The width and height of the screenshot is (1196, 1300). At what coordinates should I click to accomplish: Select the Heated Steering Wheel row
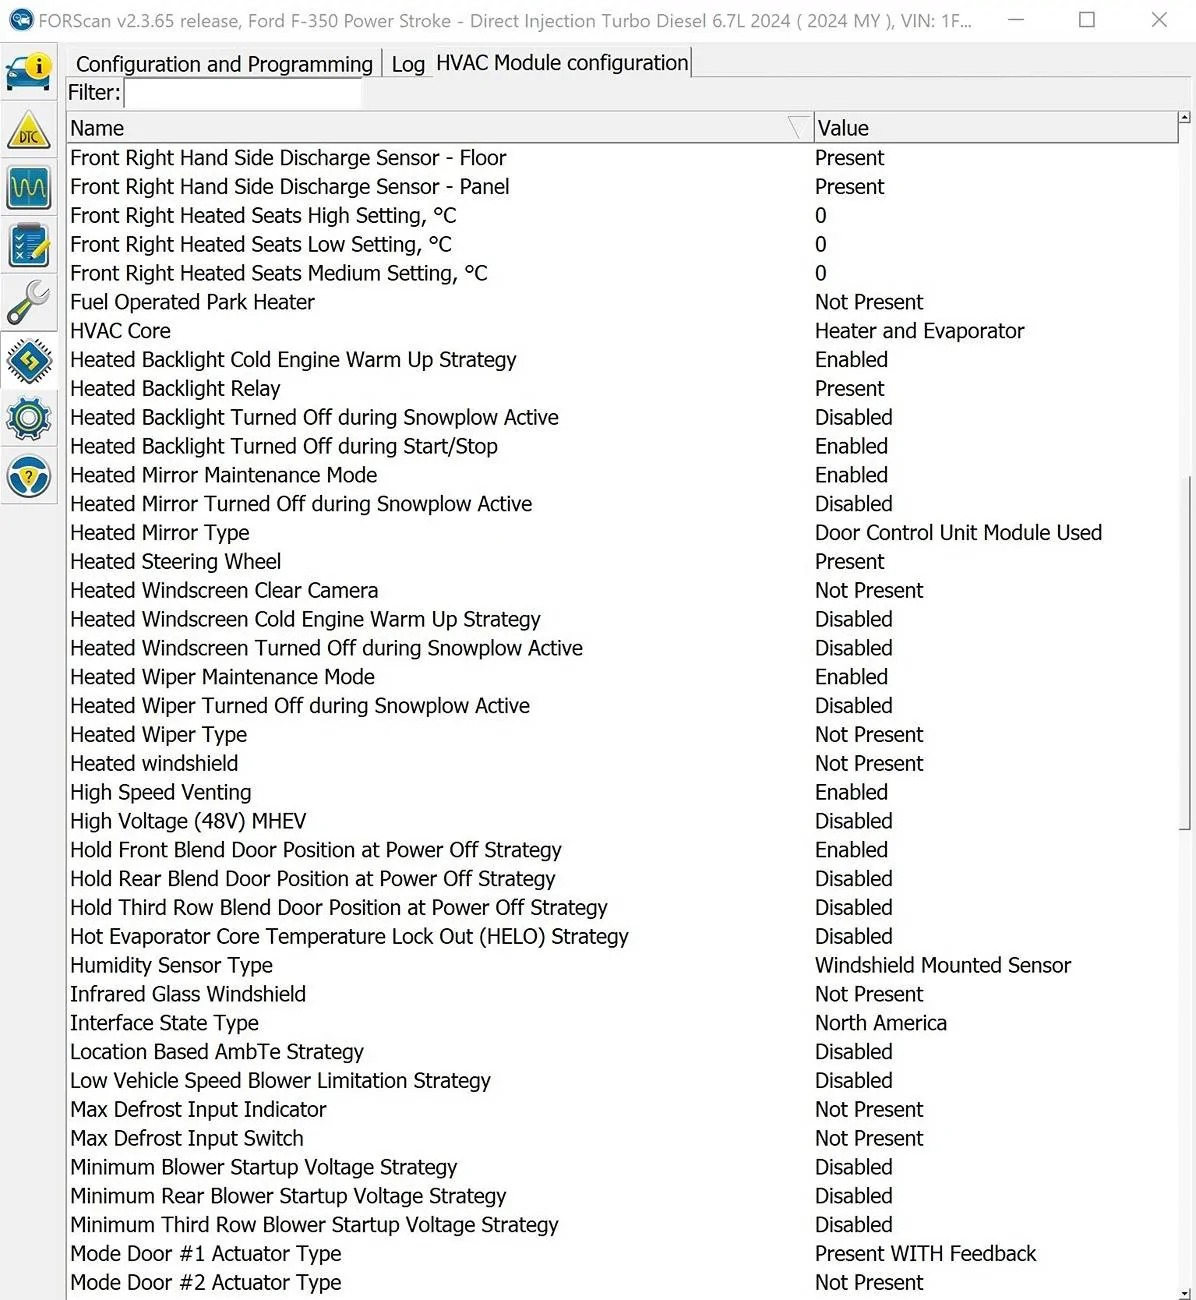click(176, 562)
